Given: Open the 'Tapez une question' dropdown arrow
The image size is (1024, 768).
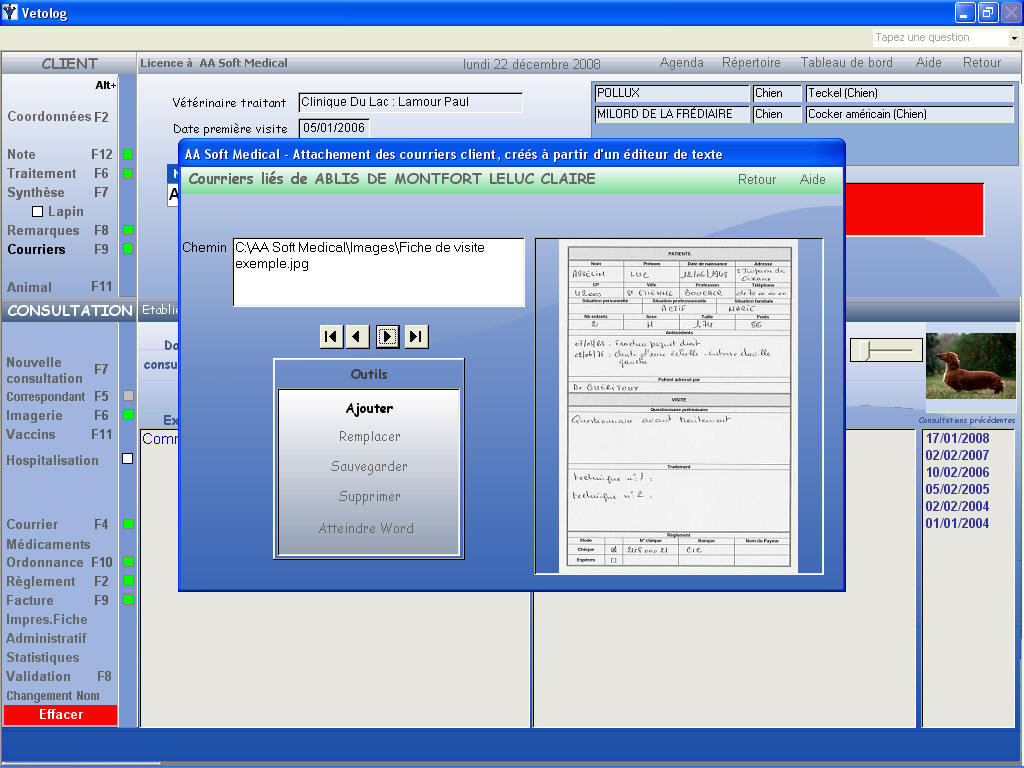Looking at the screenshot, I should 1014,38.
